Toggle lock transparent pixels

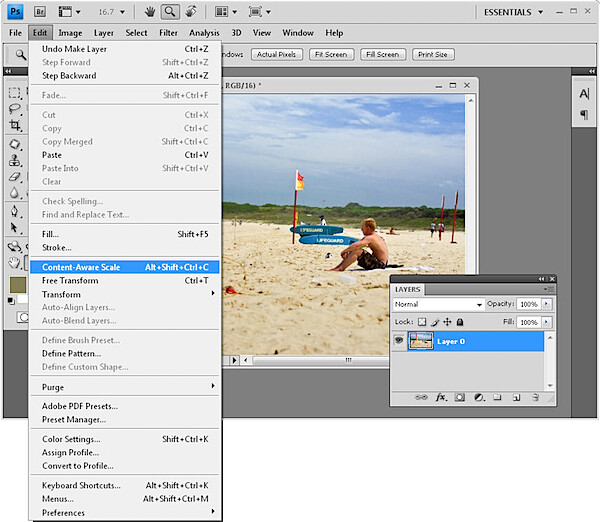click(x=422, y=322)
